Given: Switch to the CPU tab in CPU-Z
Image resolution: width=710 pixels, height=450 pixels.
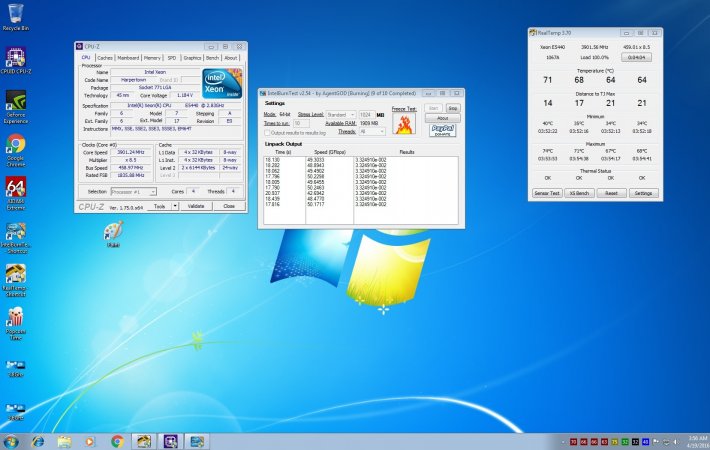Looking at the screenshot, I should pyautogui.click(x=86, y=57).
